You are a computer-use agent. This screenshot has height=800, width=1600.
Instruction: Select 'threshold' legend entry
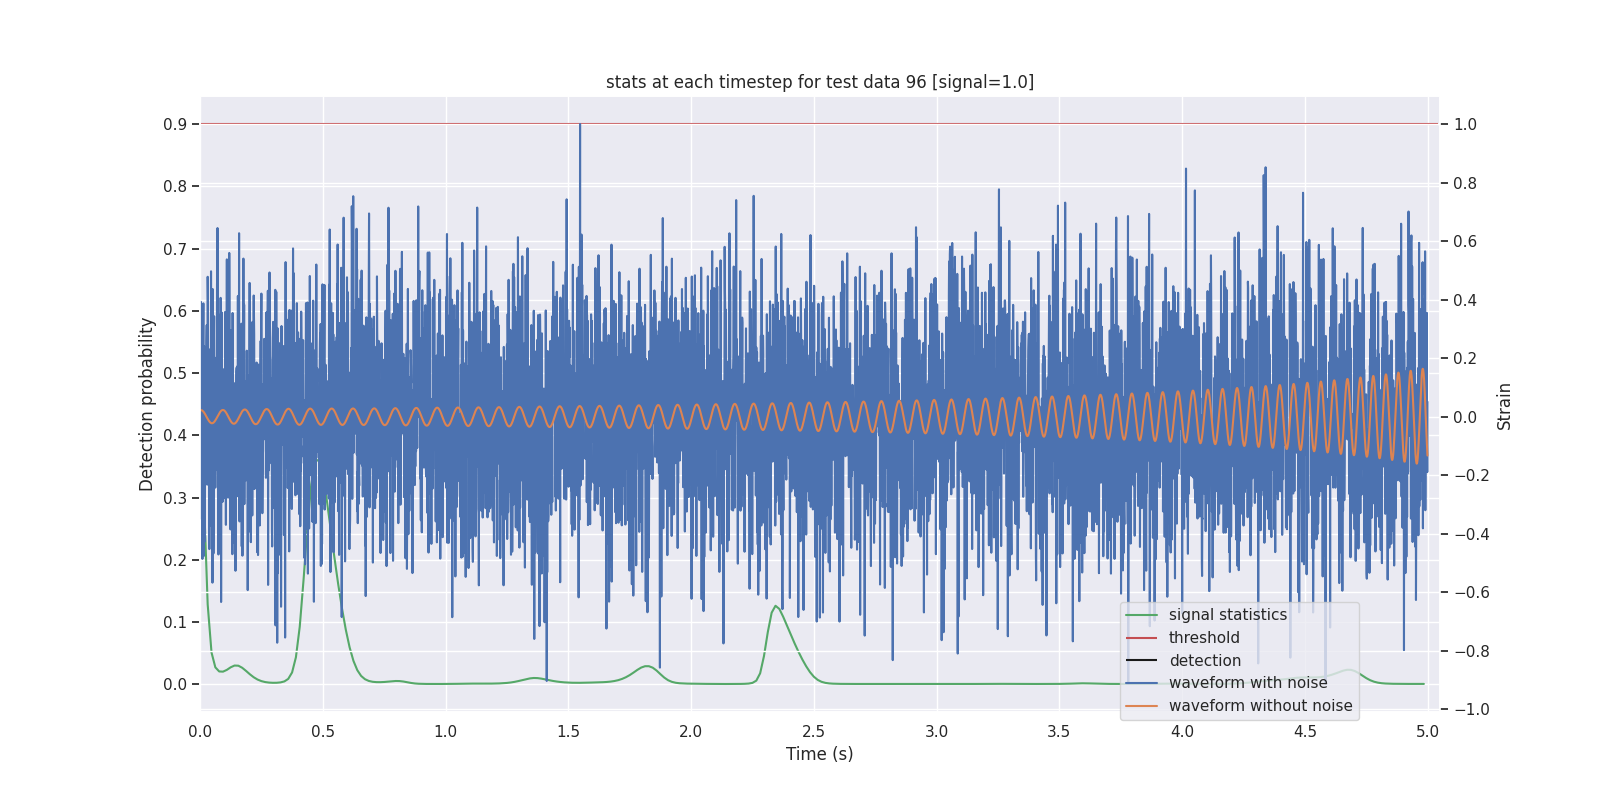coord(1204,638)
